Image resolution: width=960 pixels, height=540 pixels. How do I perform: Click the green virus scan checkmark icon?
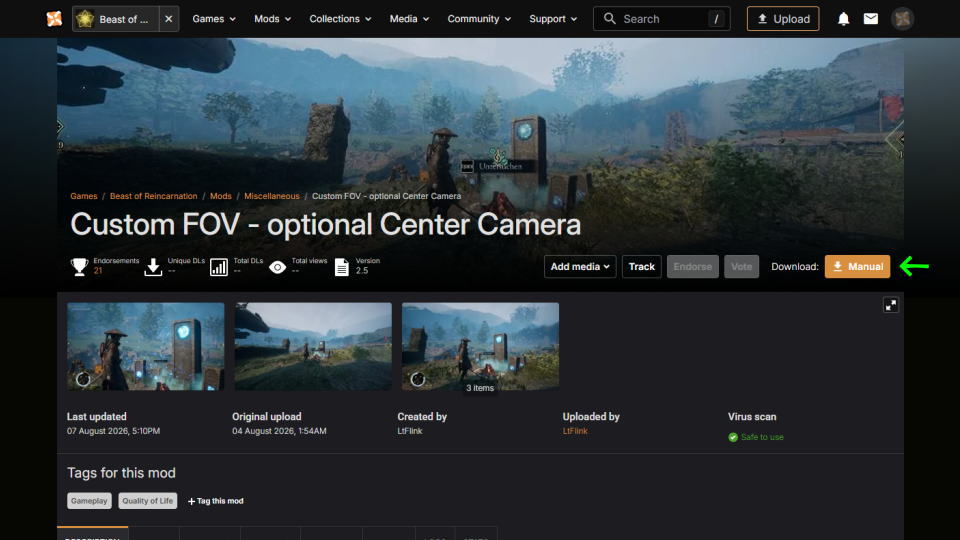click(733, 437)
